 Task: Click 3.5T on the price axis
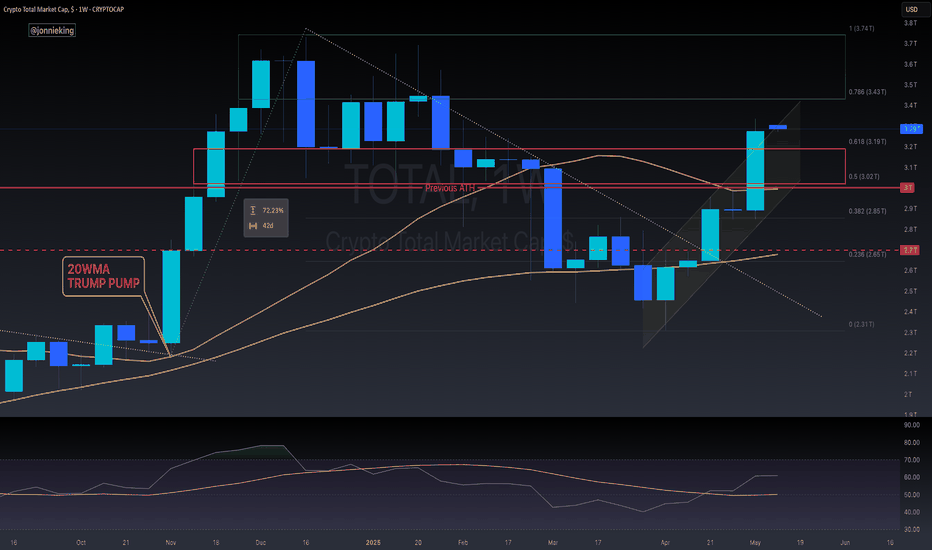910,85
